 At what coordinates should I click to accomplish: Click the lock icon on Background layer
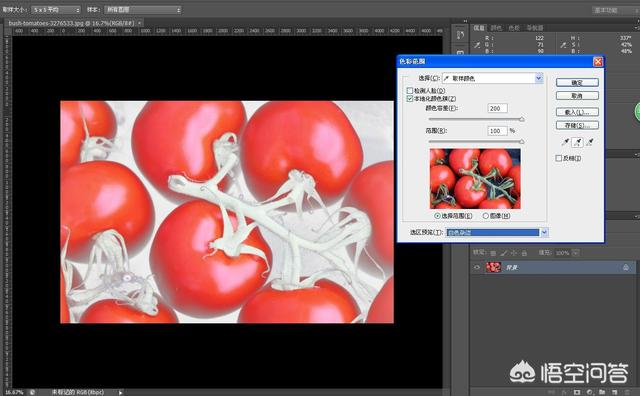pos(626,267)
